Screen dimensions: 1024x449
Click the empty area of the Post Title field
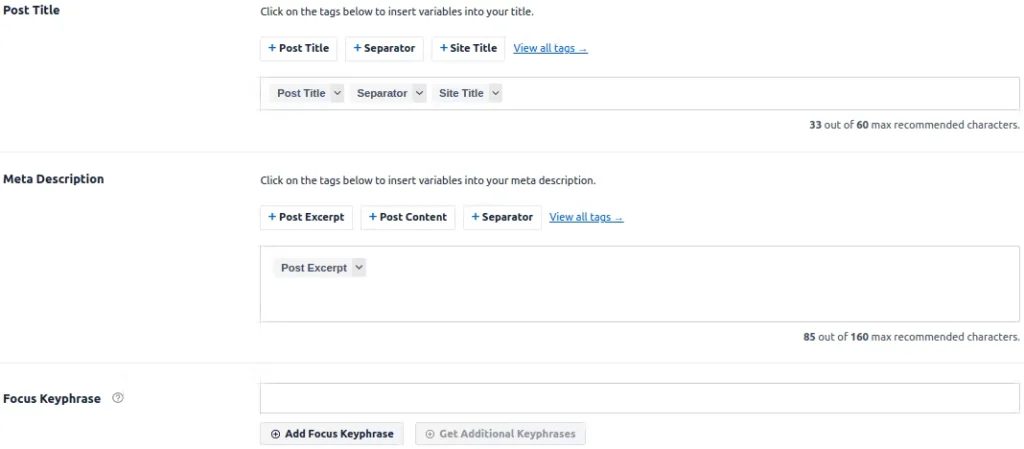tap(750, 93)
